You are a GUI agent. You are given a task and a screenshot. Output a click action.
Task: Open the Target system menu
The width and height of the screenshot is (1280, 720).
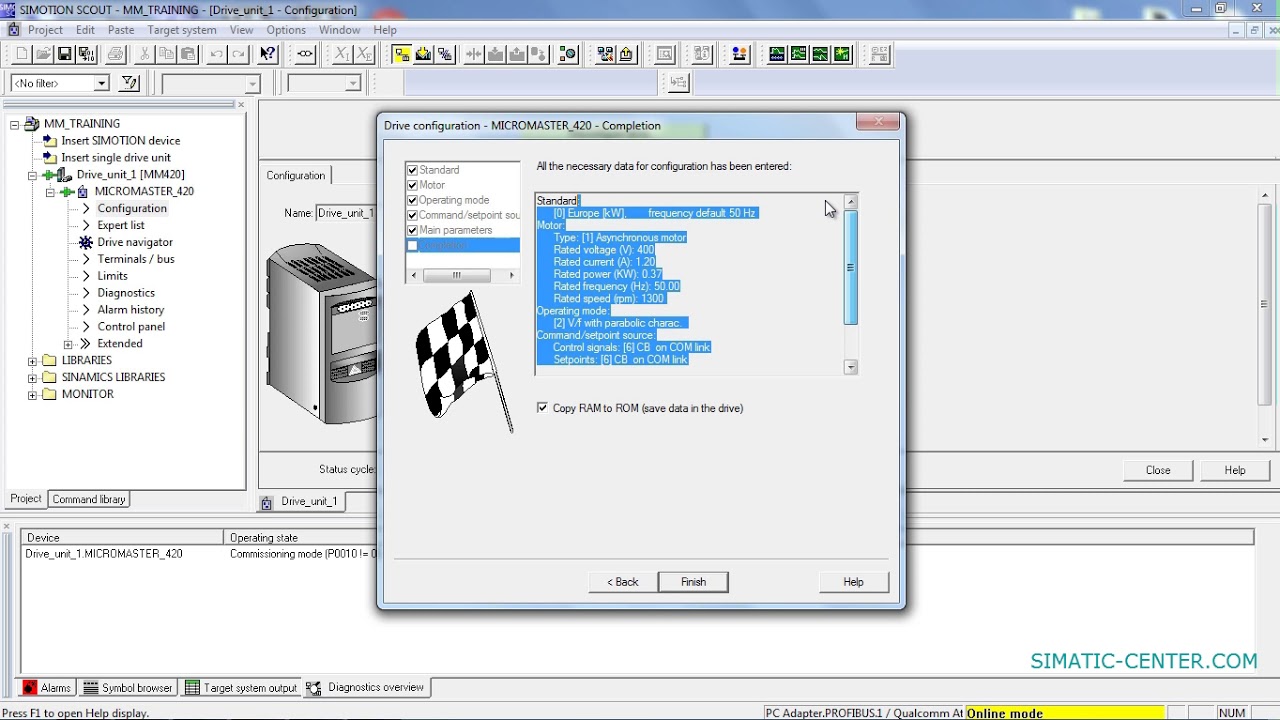tap(182, 30)
